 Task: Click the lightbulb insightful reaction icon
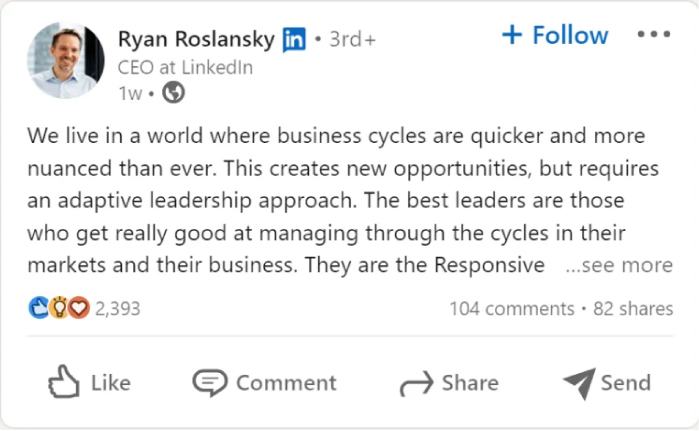59,309
